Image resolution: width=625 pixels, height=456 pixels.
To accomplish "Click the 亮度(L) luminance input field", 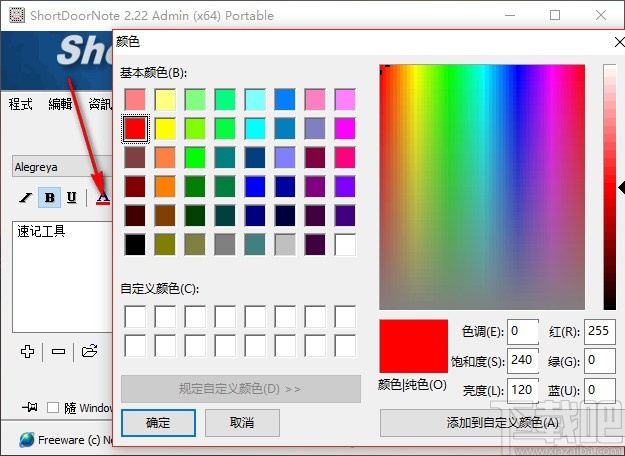I will (x=523, y=390).
